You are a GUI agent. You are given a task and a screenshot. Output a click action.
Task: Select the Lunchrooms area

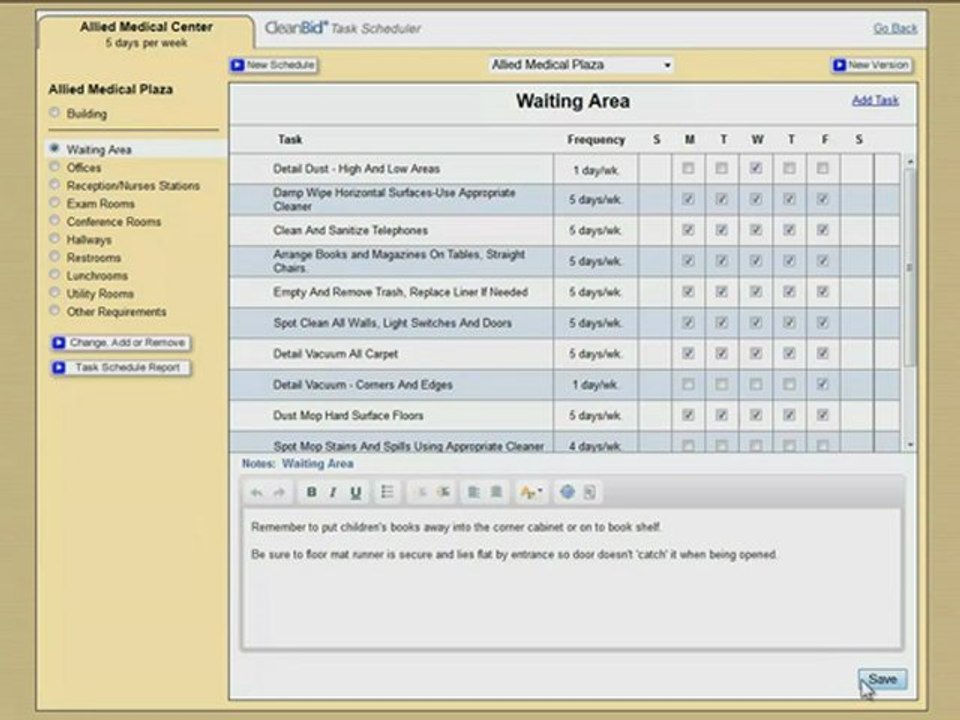[x=54, y=274]
